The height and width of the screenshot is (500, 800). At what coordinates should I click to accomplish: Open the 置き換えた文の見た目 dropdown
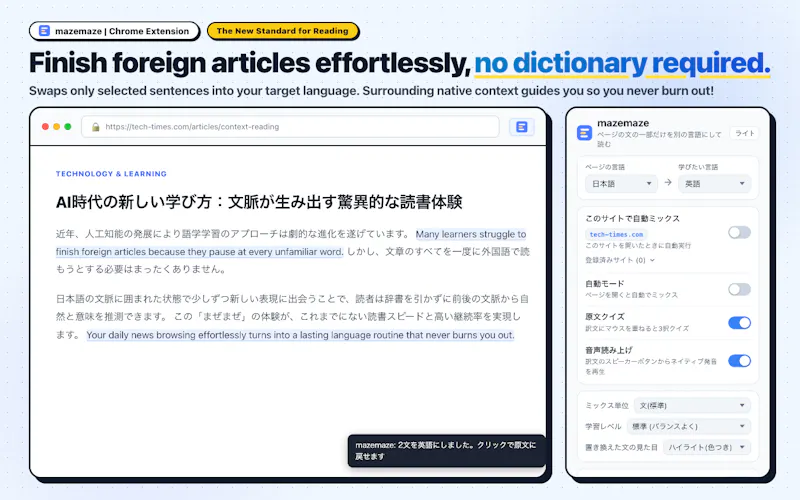(707, 447)
